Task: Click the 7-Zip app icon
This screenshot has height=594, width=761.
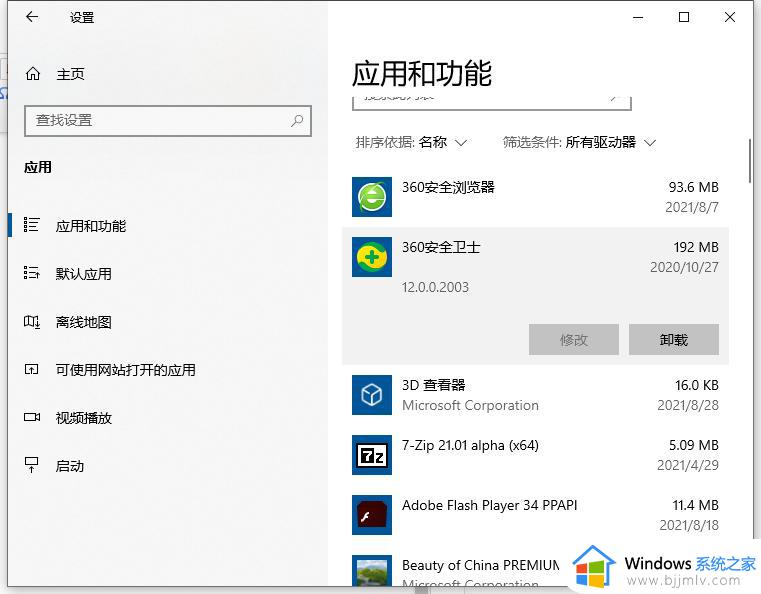Action: 372,455
